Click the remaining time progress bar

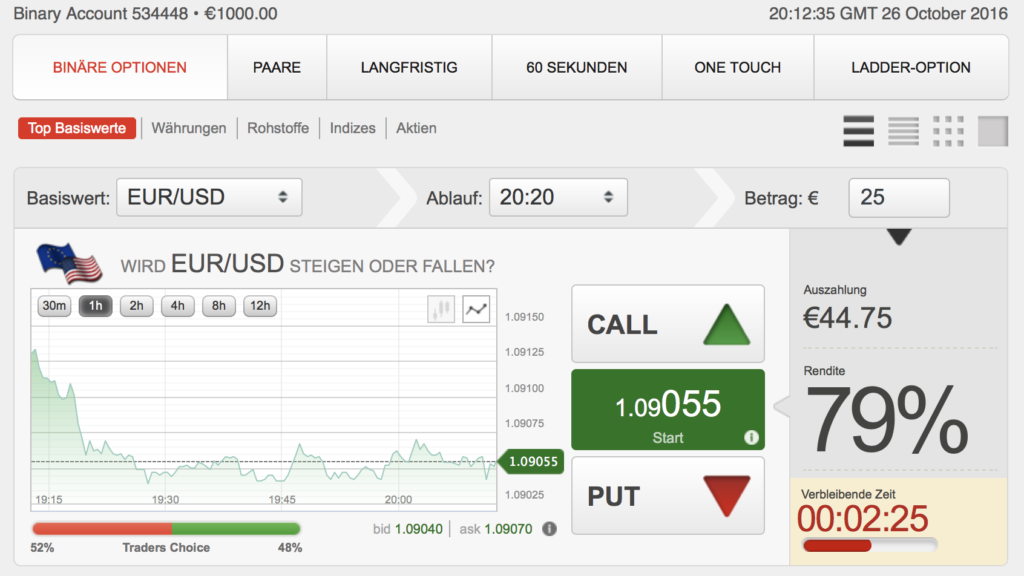[870, 545]
